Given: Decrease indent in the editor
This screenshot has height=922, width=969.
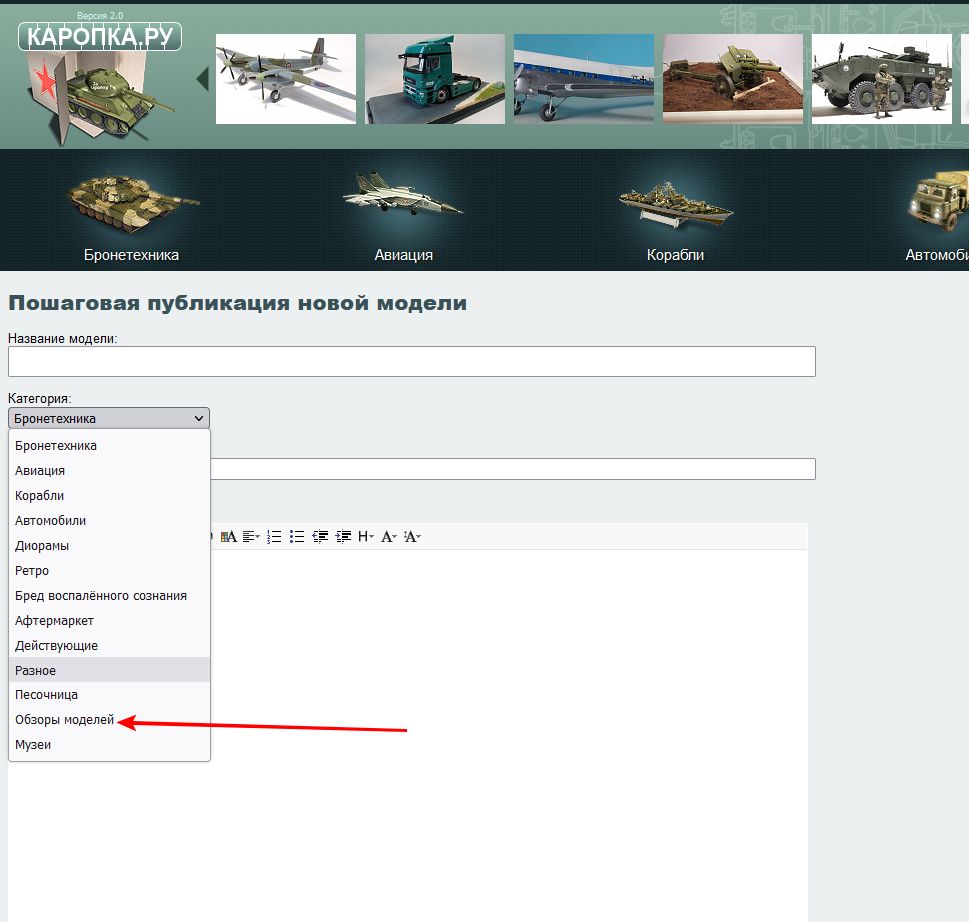Looking at the screenshot, I should (x=320, y=537).
